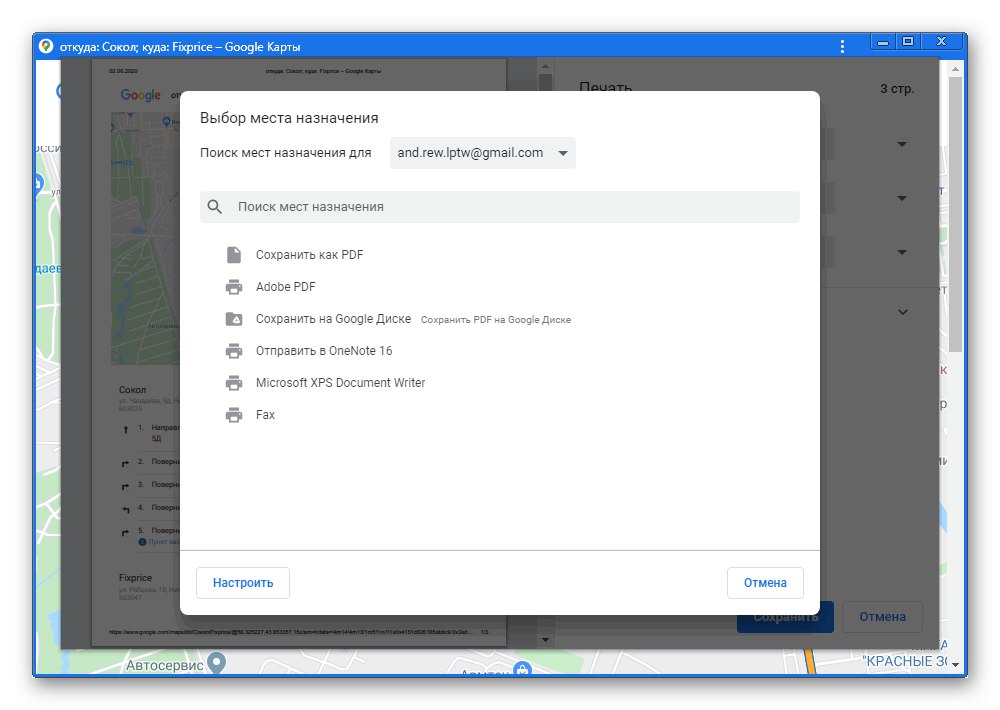Click the window scrollbar down arrow
This screenshot has height=710, width=1000.
[955, 665]
